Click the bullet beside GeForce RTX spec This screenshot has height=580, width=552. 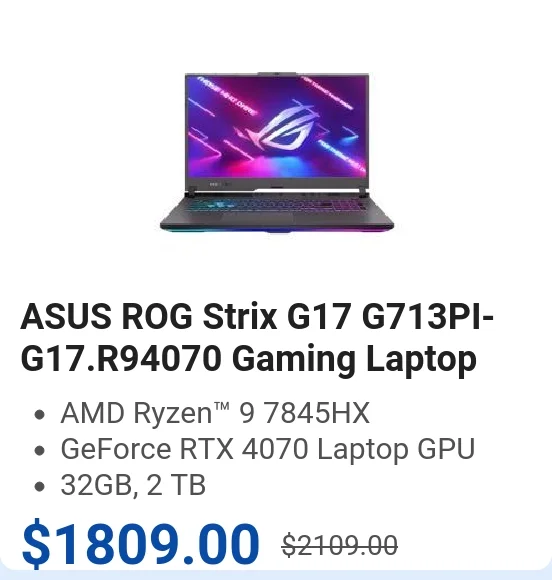39,451
